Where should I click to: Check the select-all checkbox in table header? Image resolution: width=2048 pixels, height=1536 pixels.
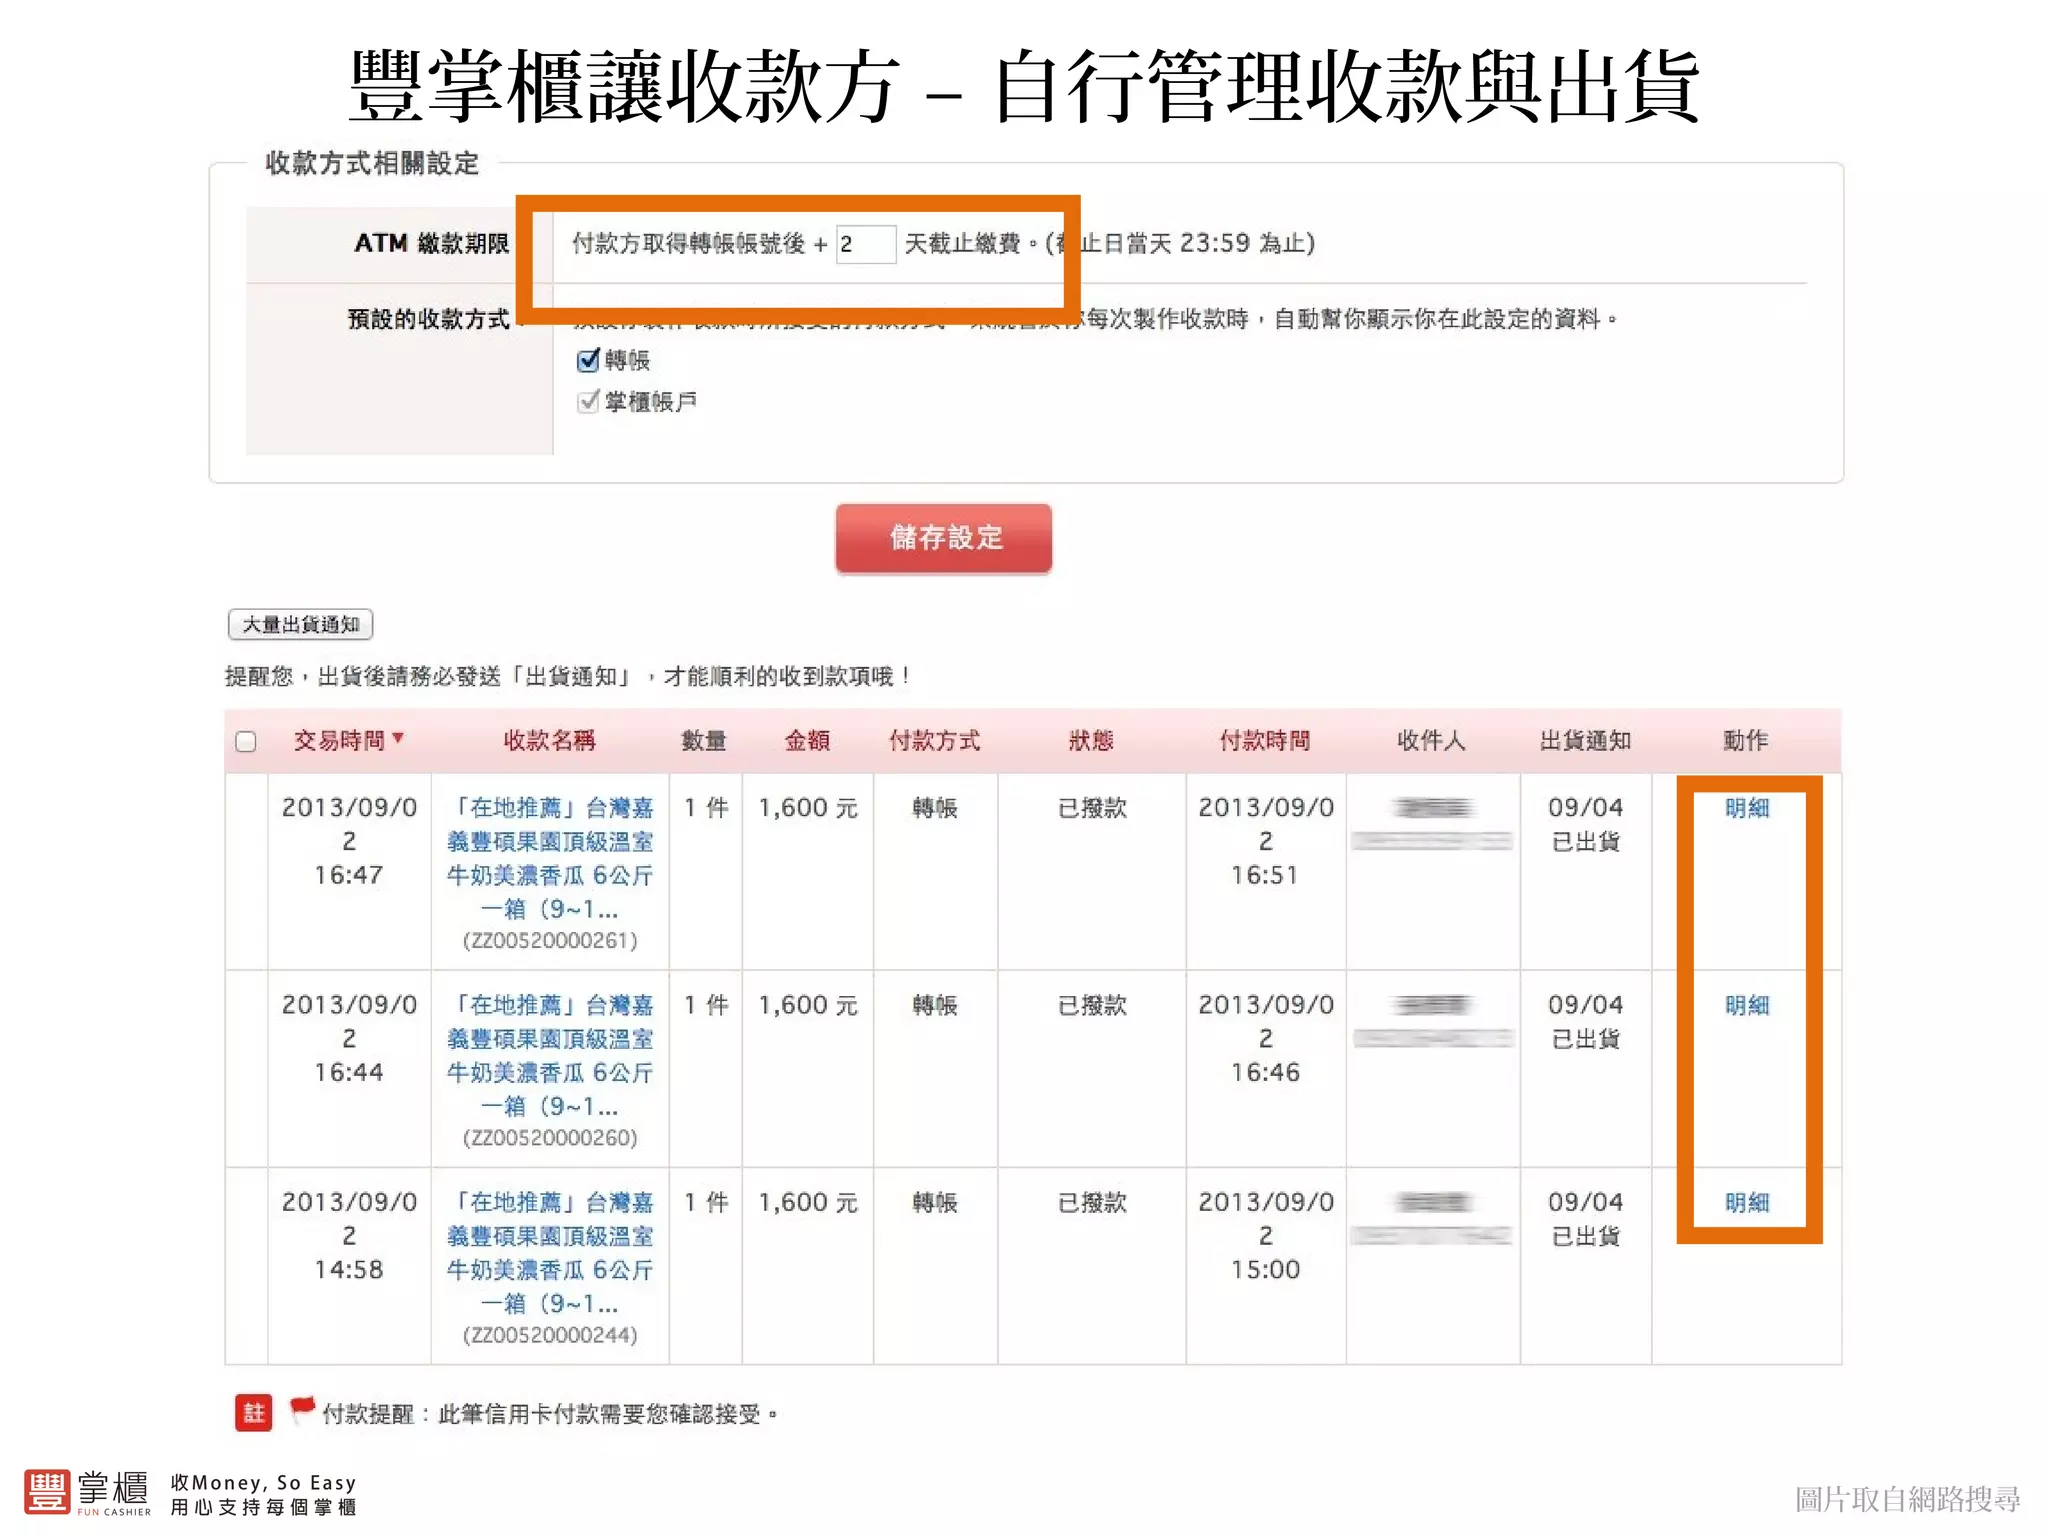coord(246,741)
